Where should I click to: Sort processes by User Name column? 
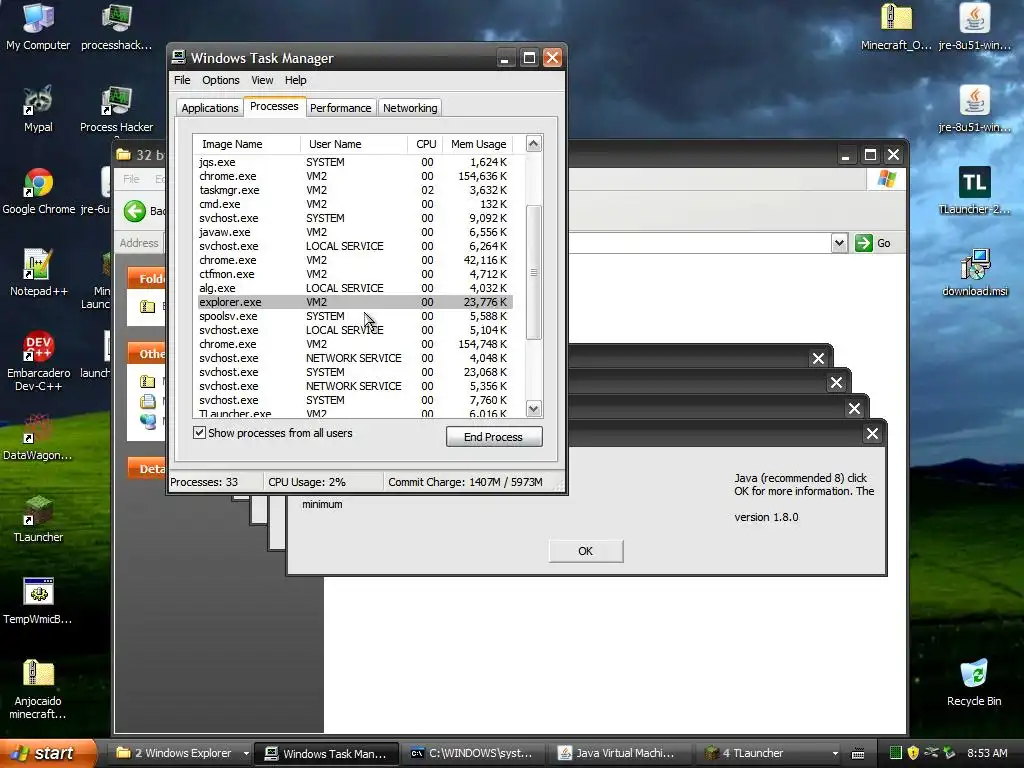coord(353,144)
